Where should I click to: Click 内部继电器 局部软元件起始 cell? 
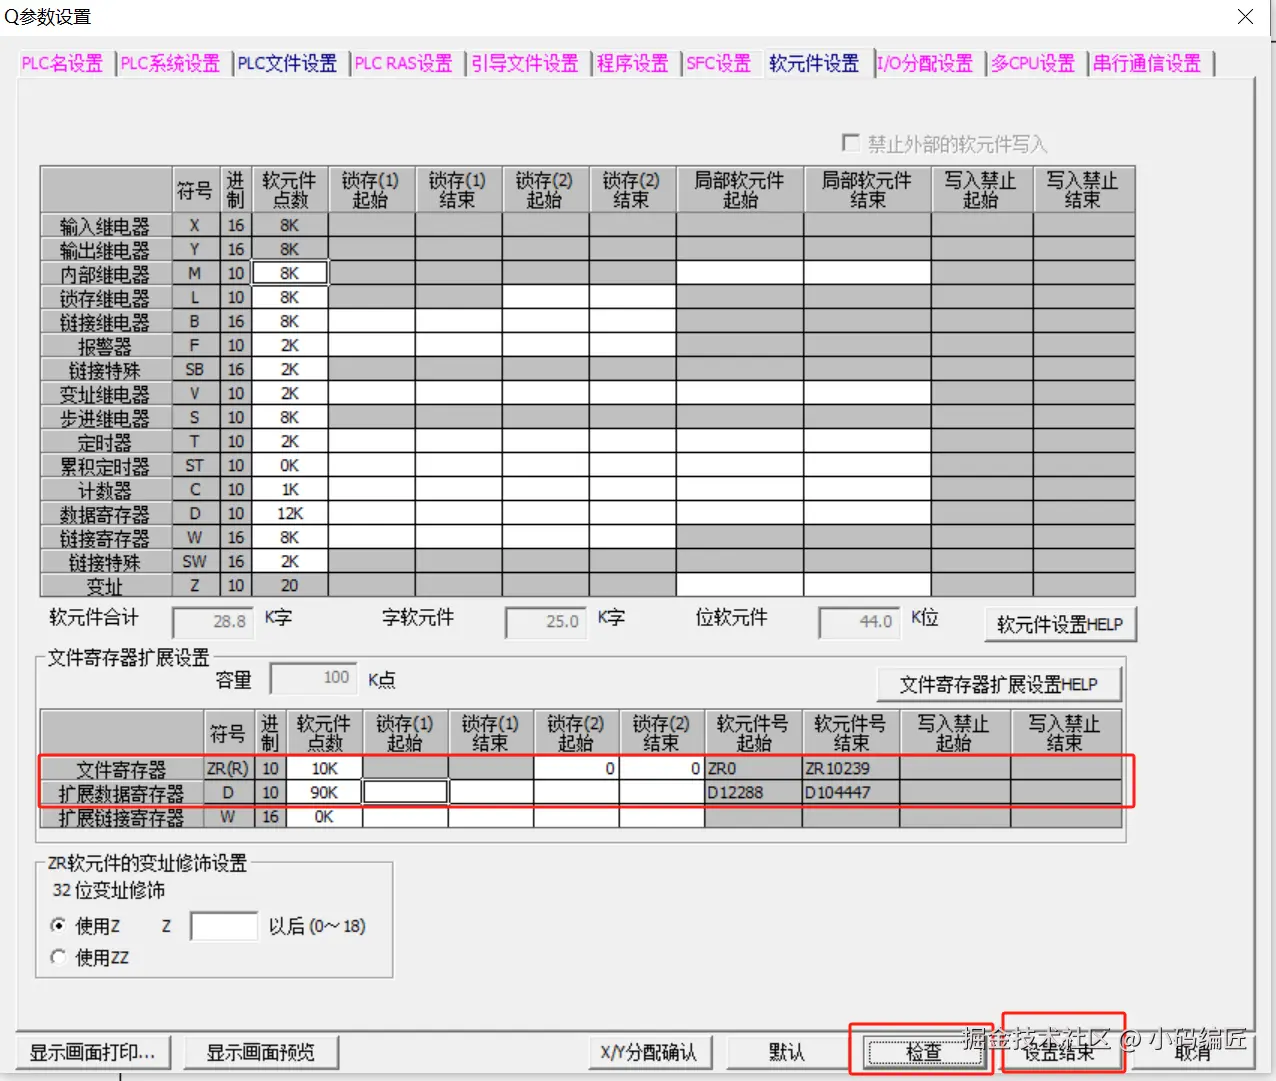(x=740, y=273)
